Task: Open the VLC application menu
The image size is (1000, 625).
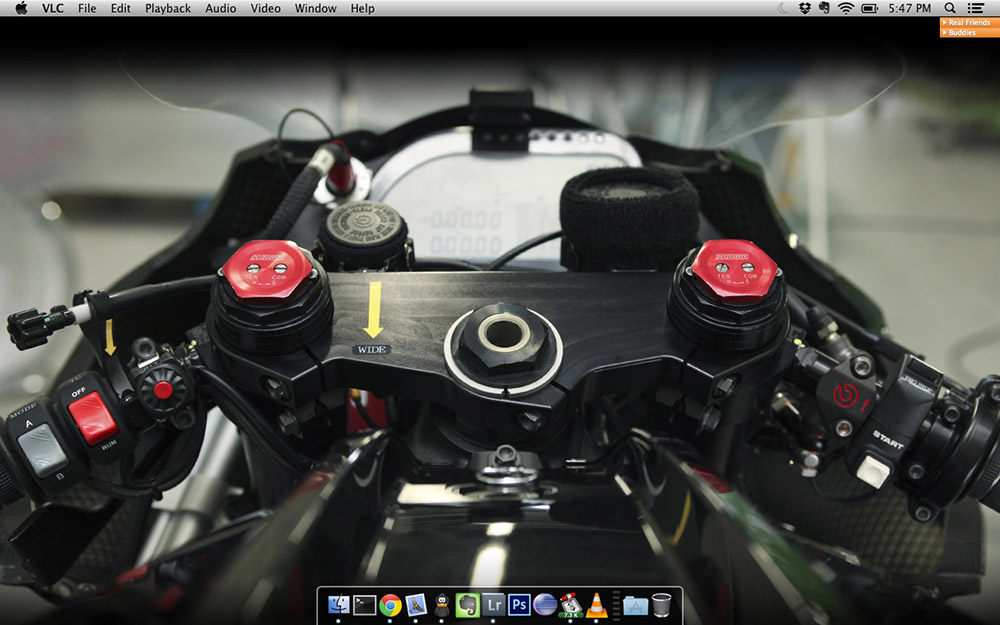Action: pyautogui.click(x=52, y=8)
